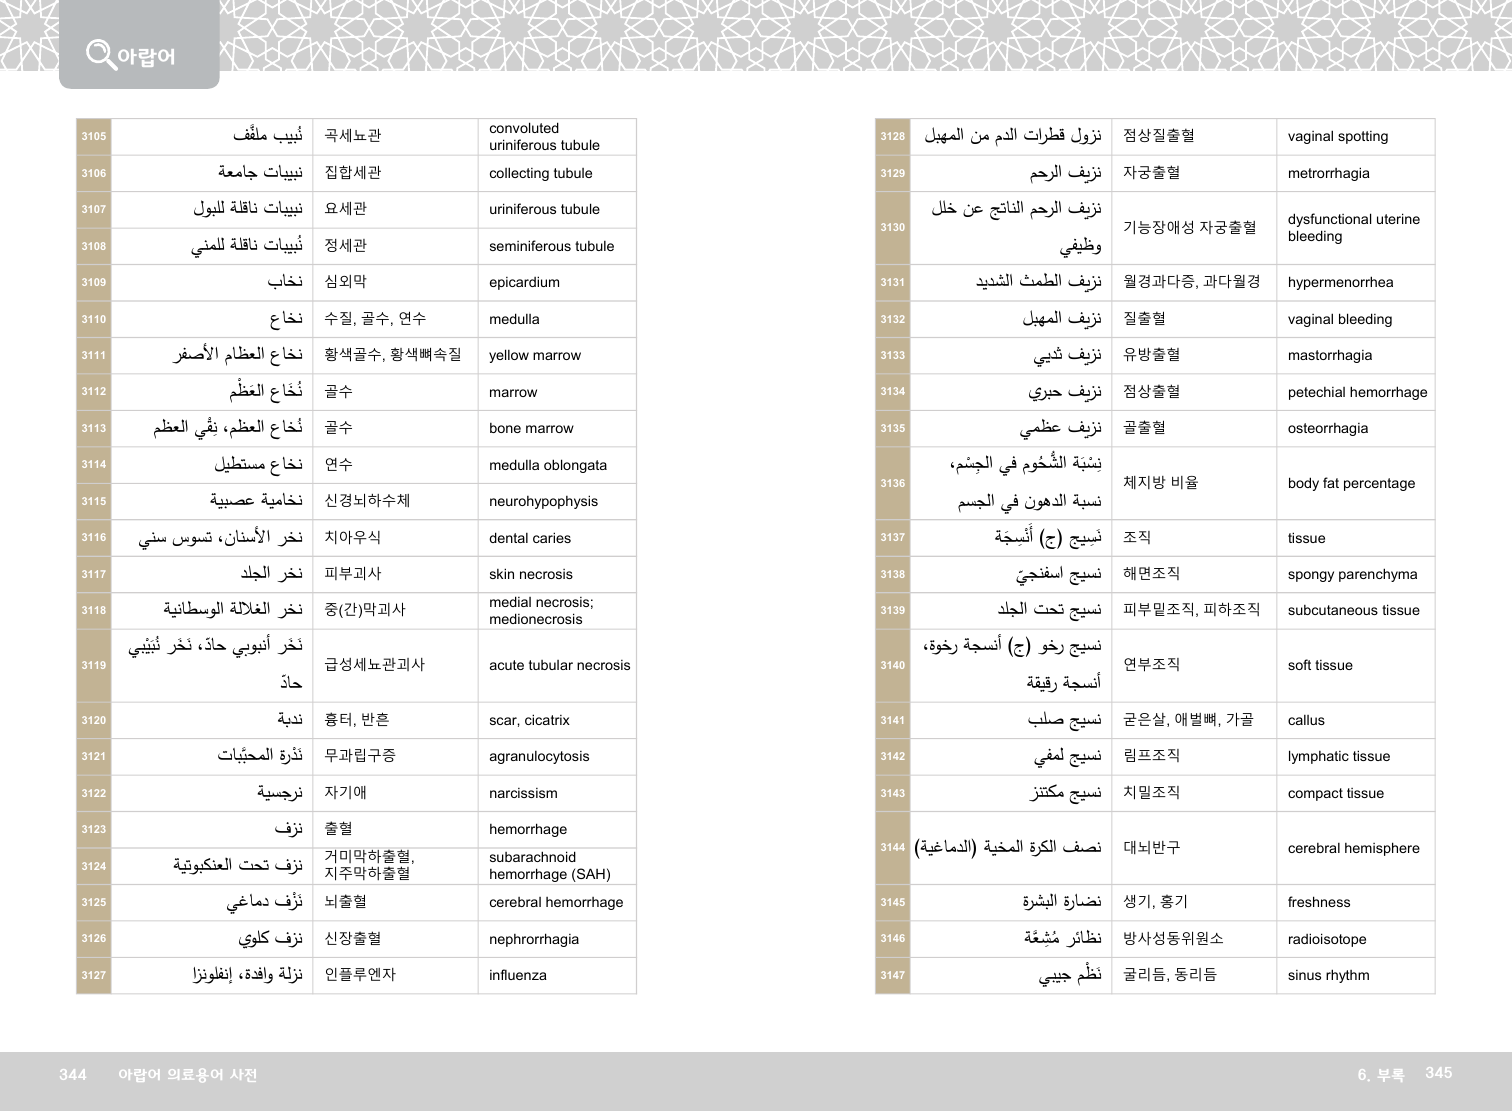Click page number 345 in footer
1512x1111 pixels.
point(1438,1072)
